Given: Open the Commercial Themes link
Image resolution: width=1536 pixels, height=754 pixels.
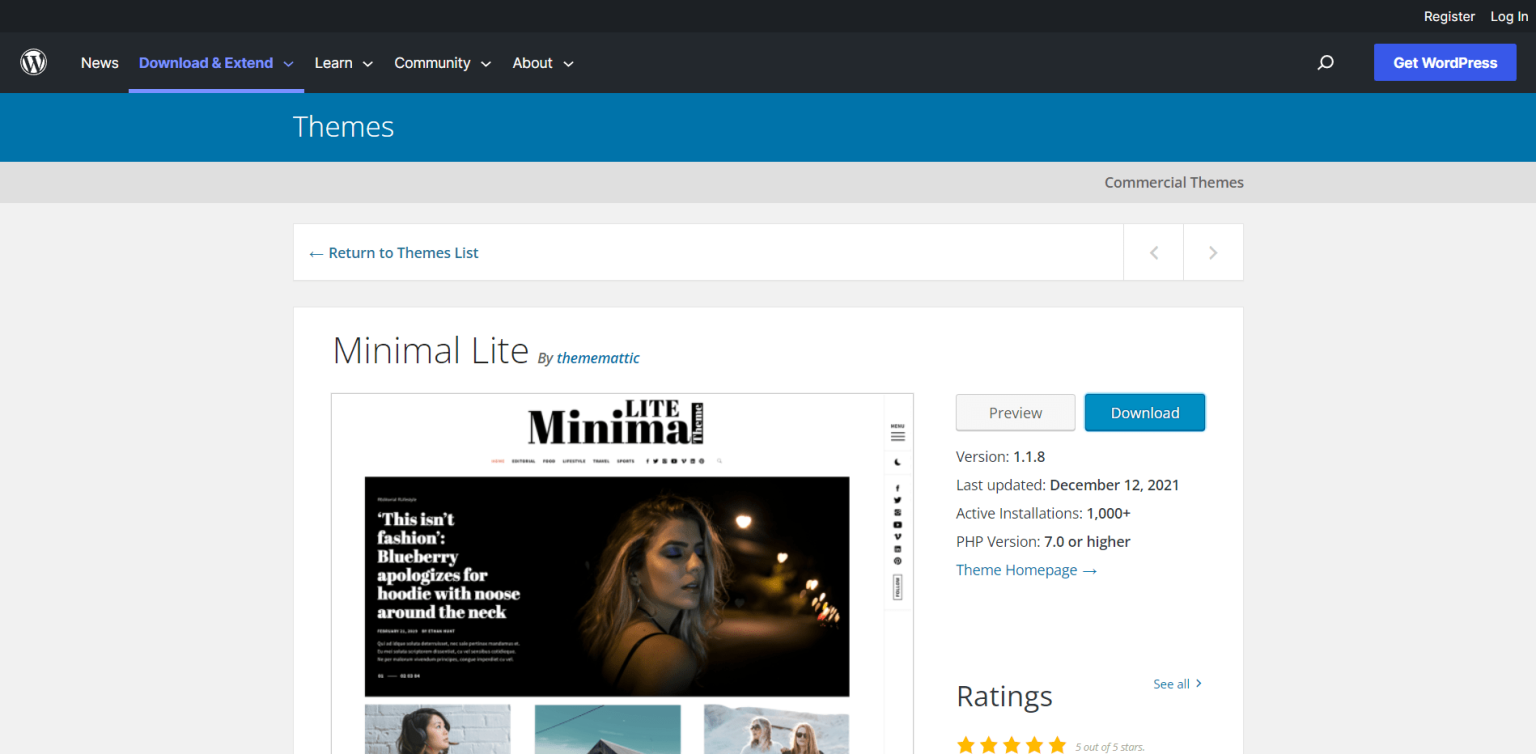Looking at the screenshot, I should tap(1173, 182).
